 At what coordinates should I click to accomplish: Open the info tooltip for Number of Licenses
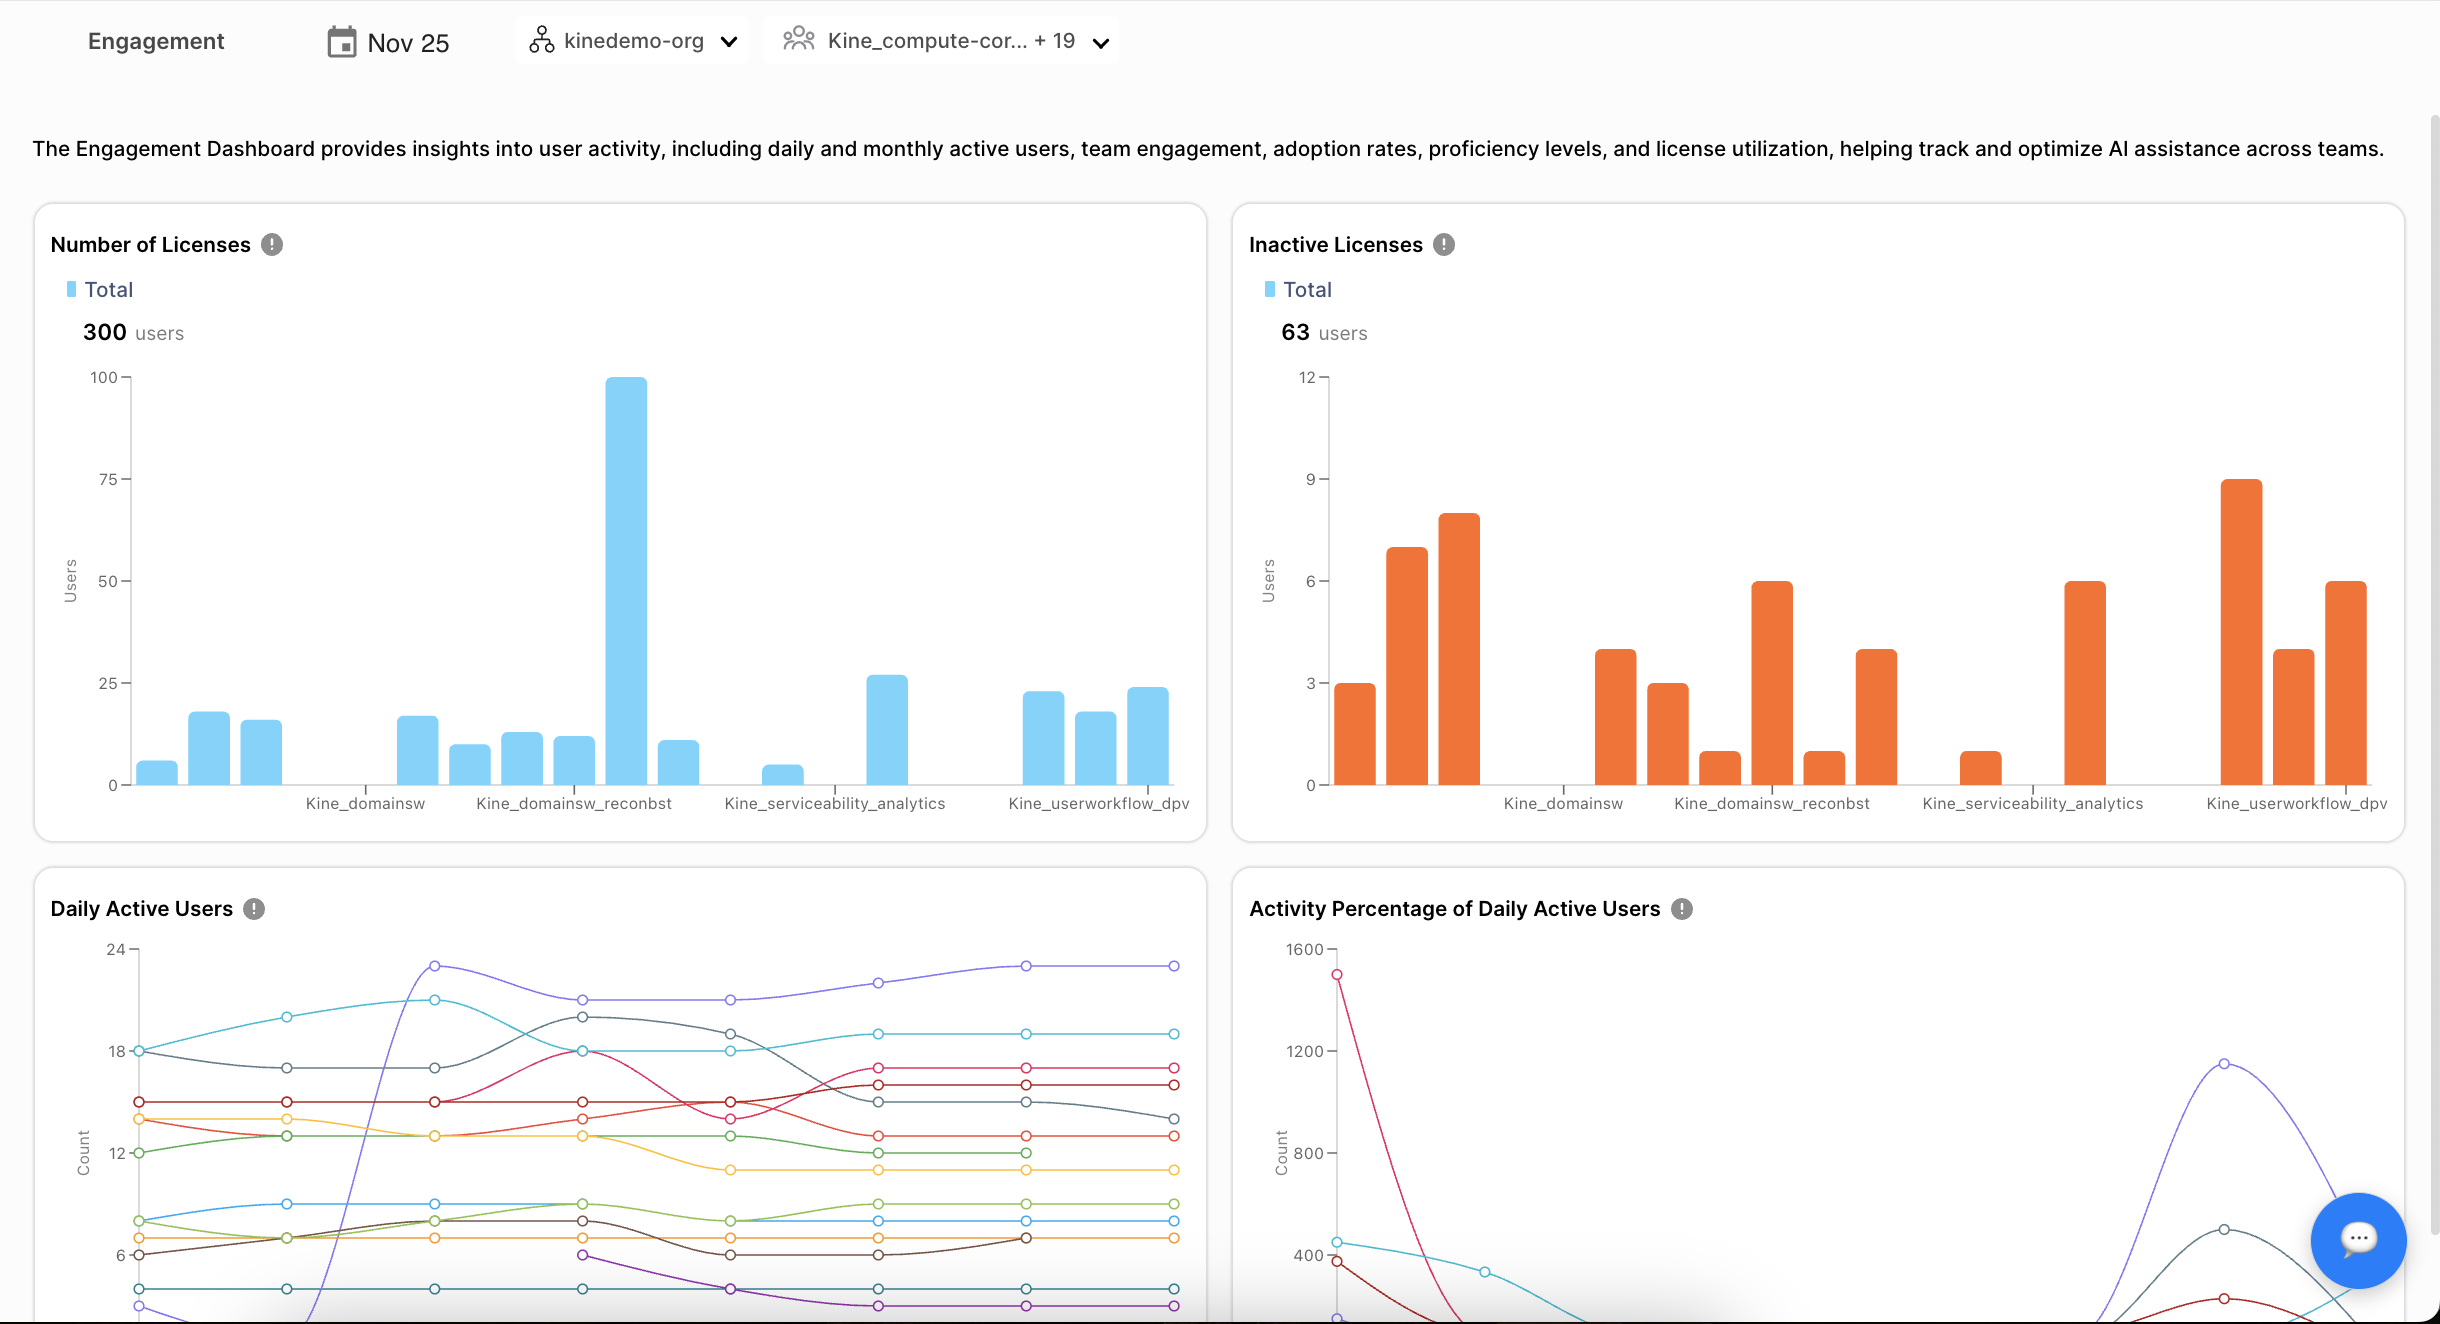(x=272, y=244)
